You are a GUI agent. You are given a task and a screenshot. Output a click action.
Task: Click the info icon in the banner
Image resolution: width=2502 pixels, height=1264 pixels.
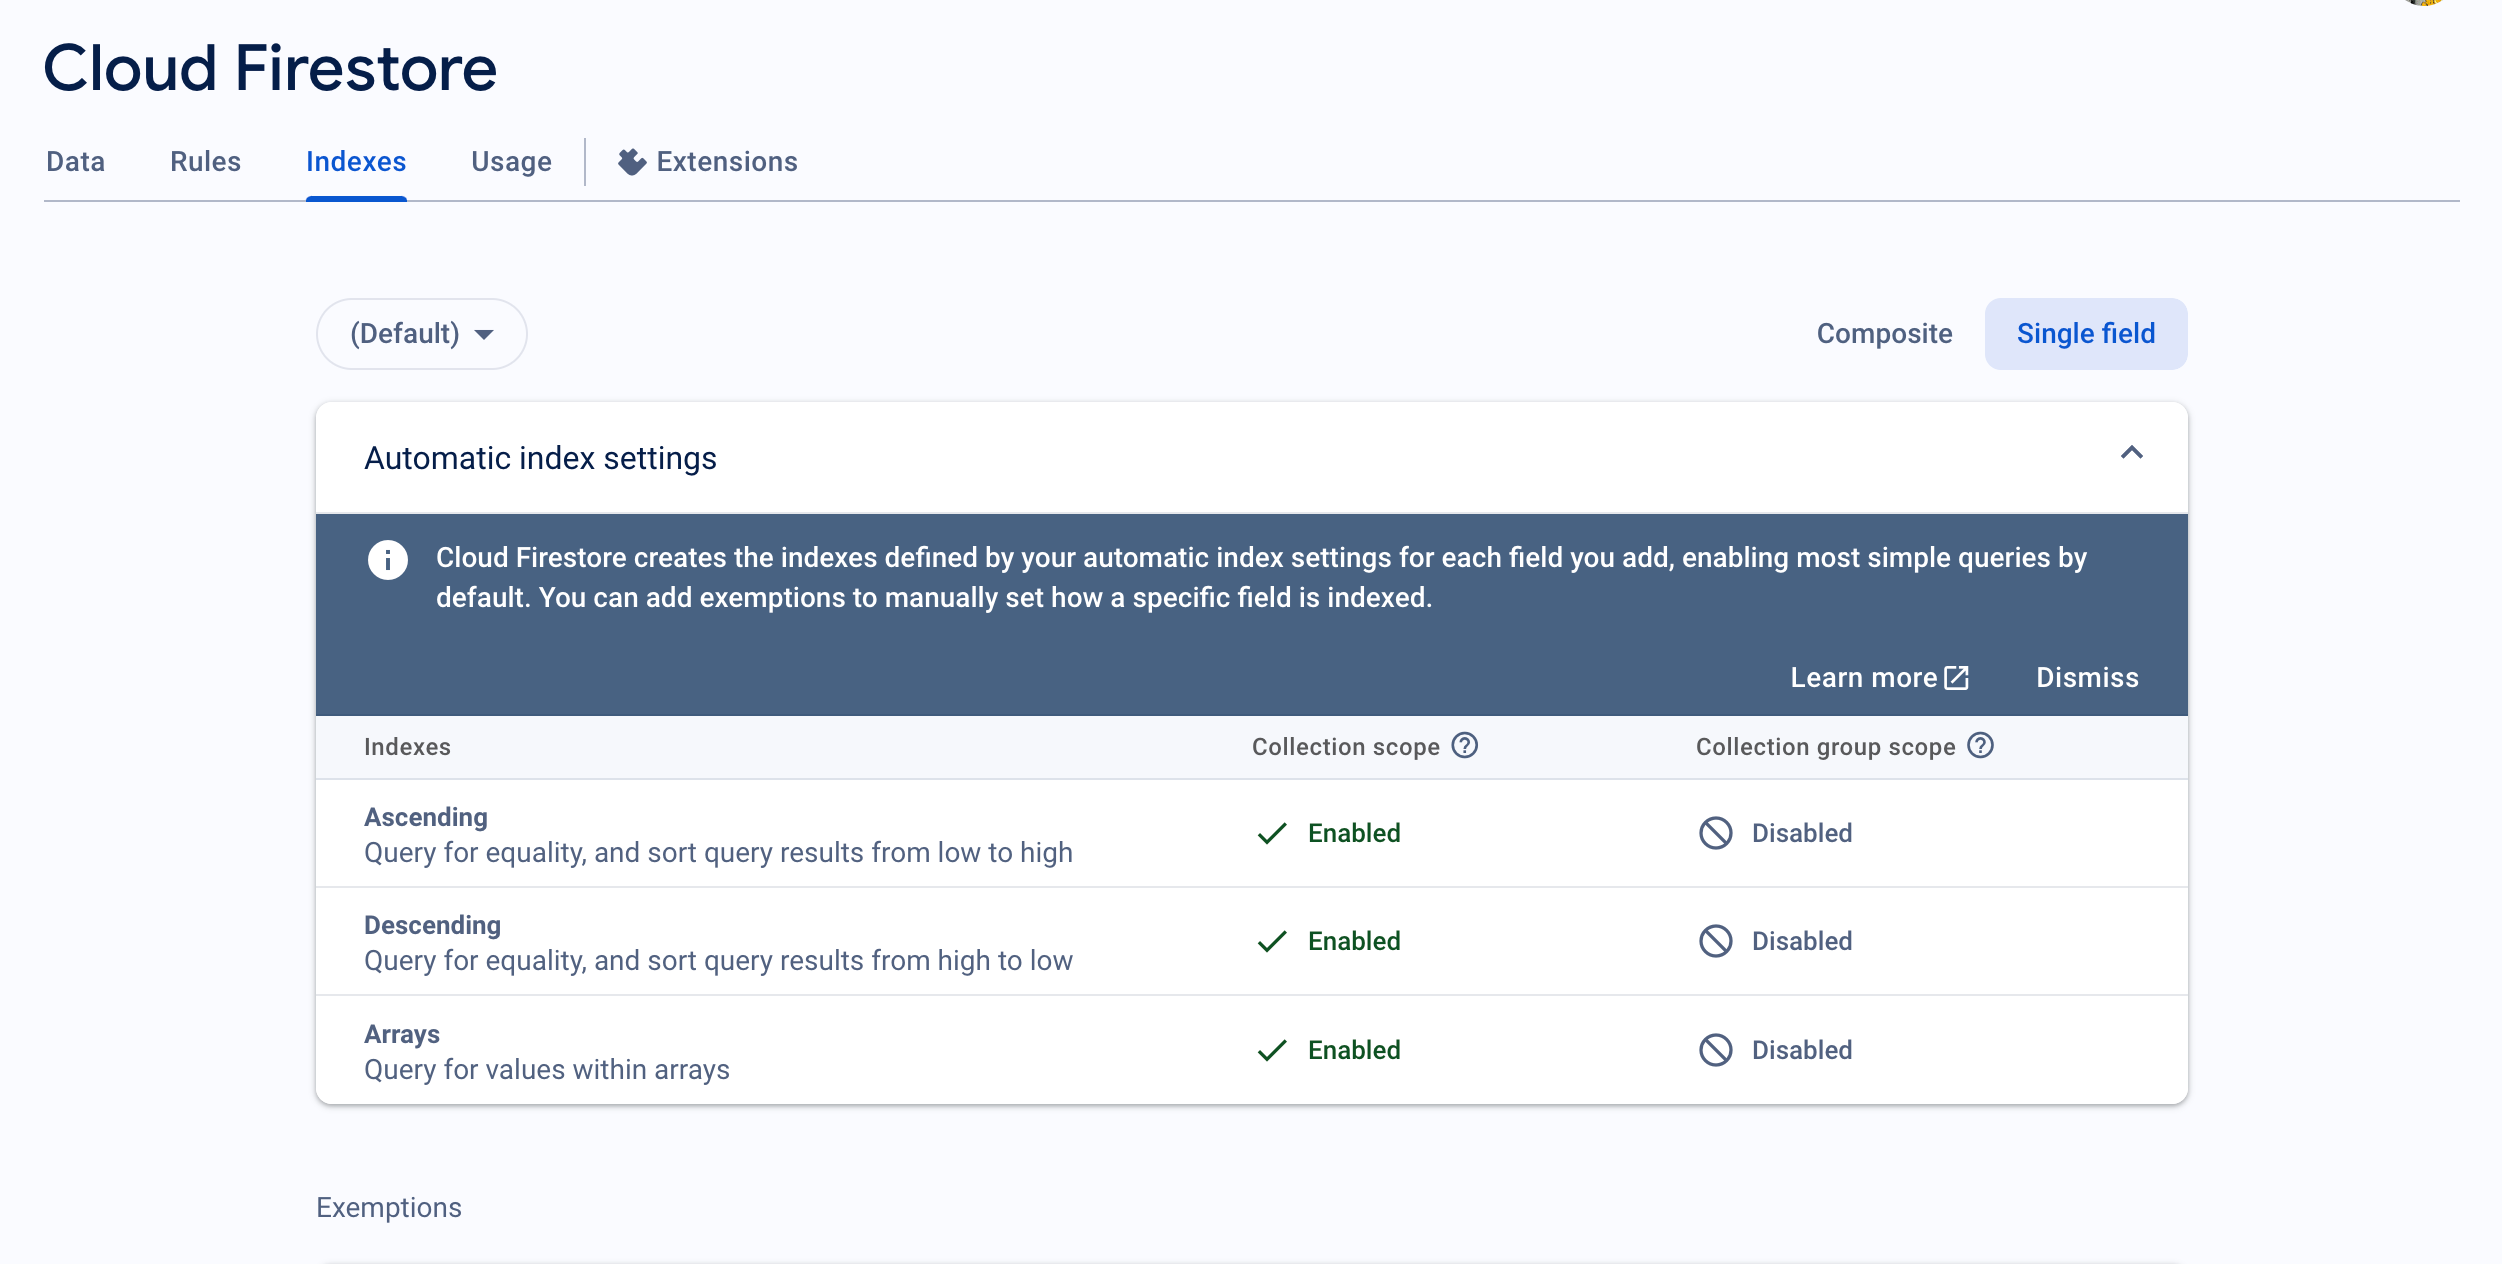pyautogui.click(x=388, y=560)
